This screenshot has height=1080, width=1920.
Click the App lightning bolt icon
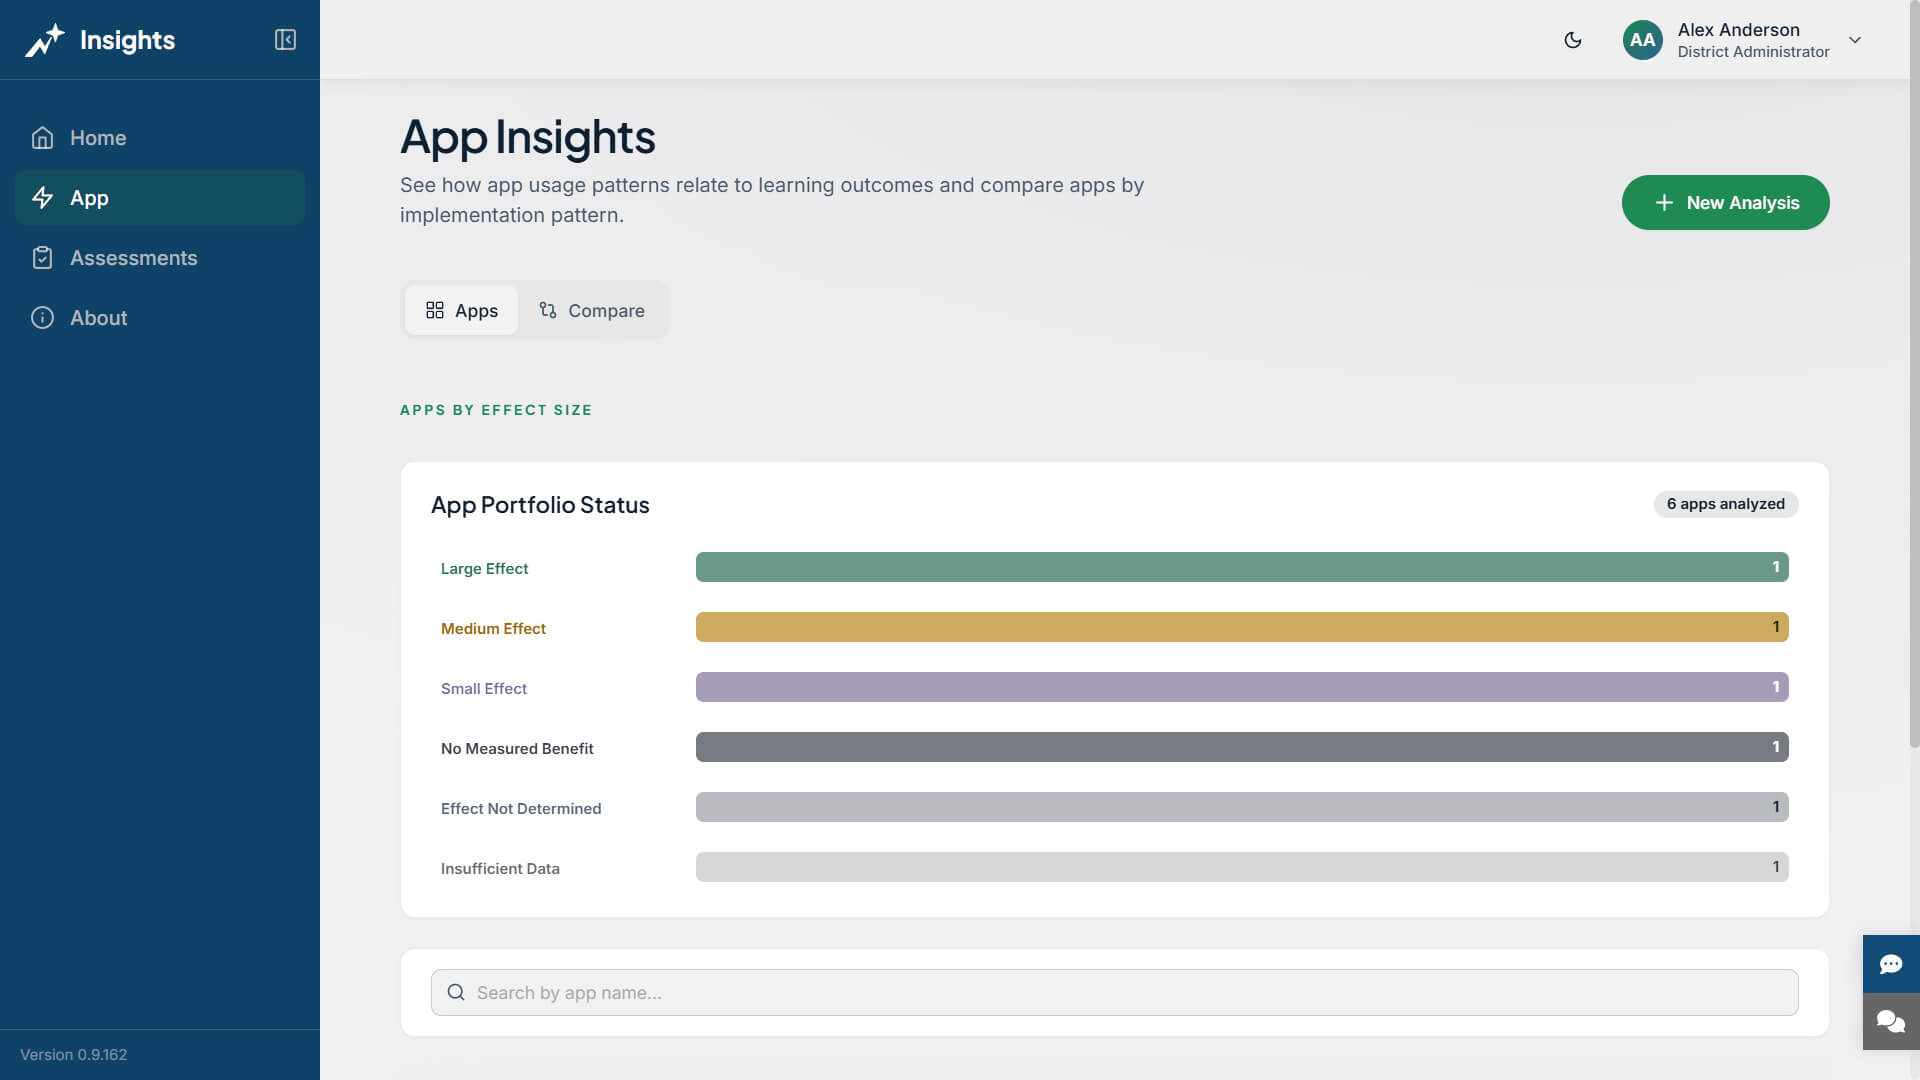coord(42,198)
